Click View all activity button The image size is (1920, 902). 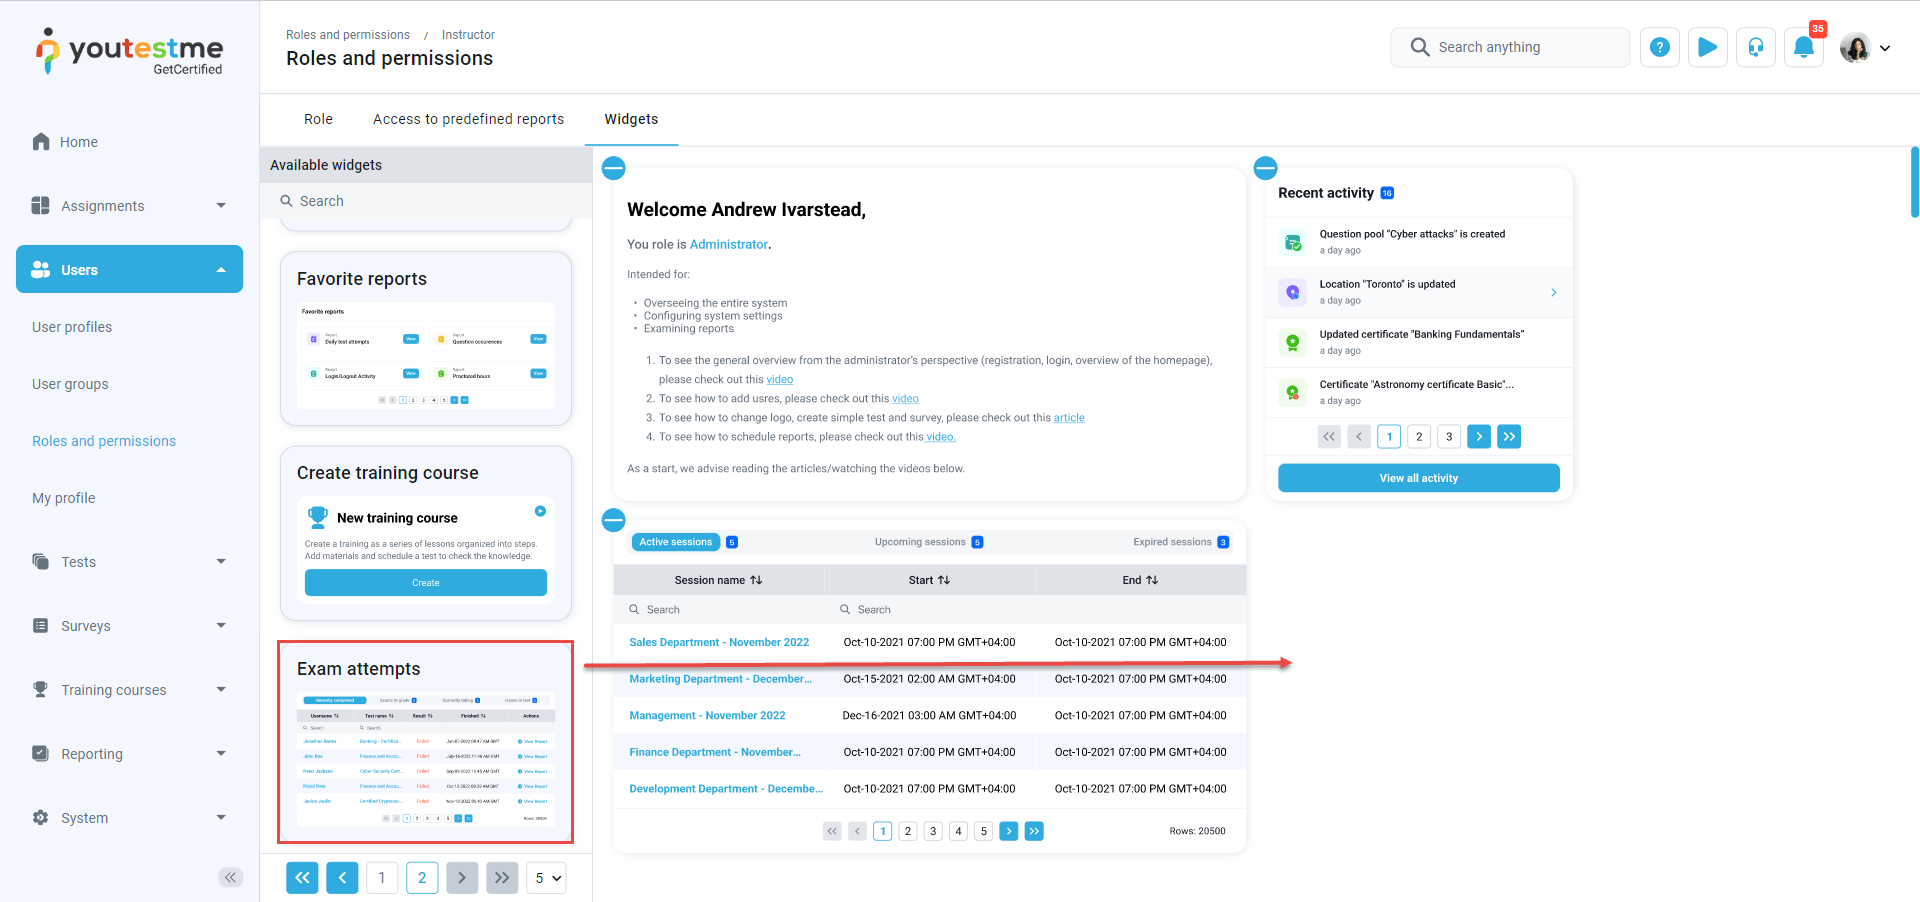click(1419, 478)
